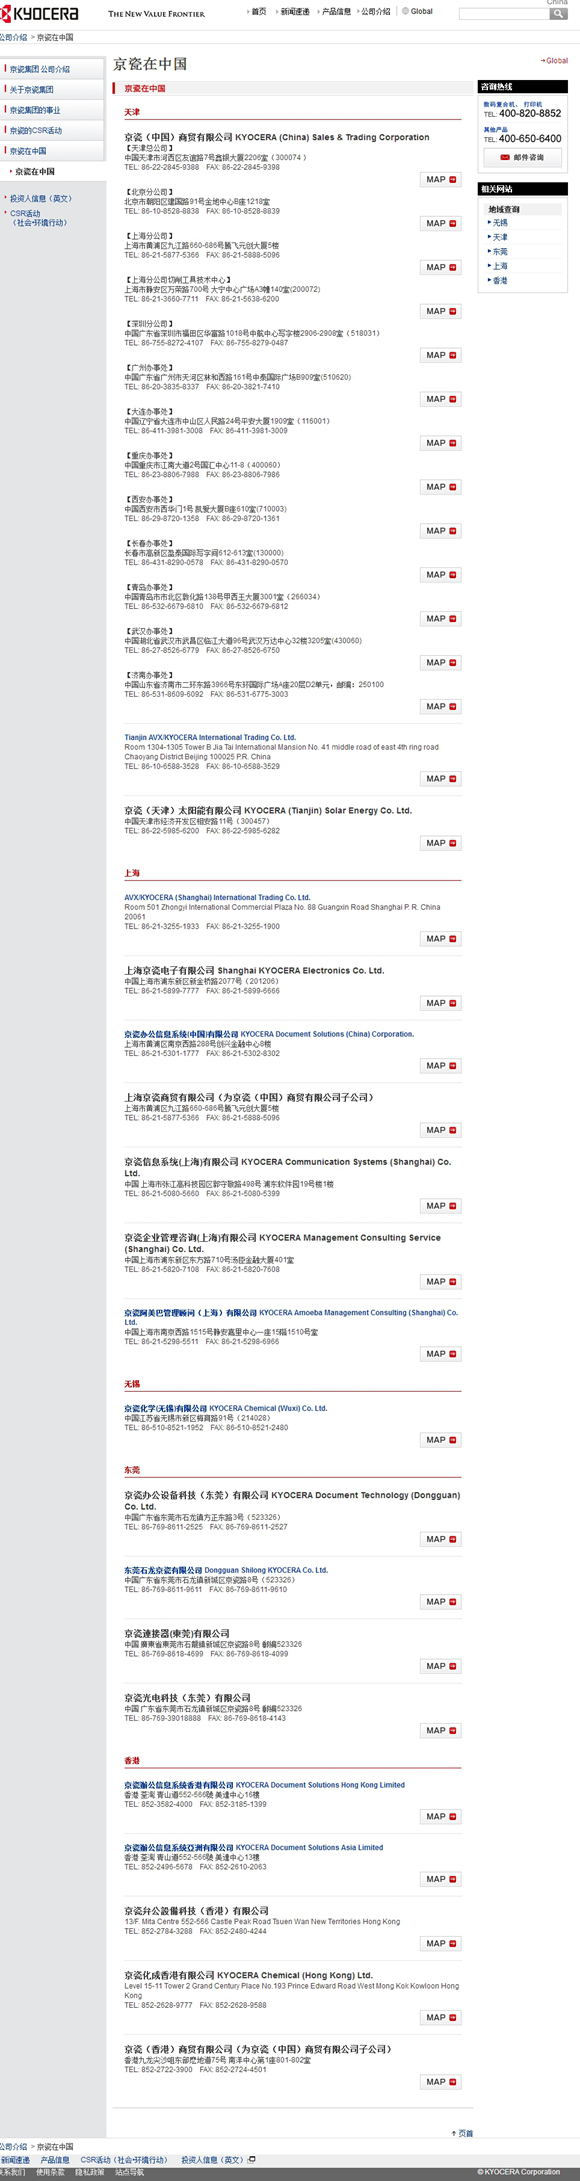Jump to 东莞 in 地域查询 list
The image size is (580, 2181).
click(499, 252)
